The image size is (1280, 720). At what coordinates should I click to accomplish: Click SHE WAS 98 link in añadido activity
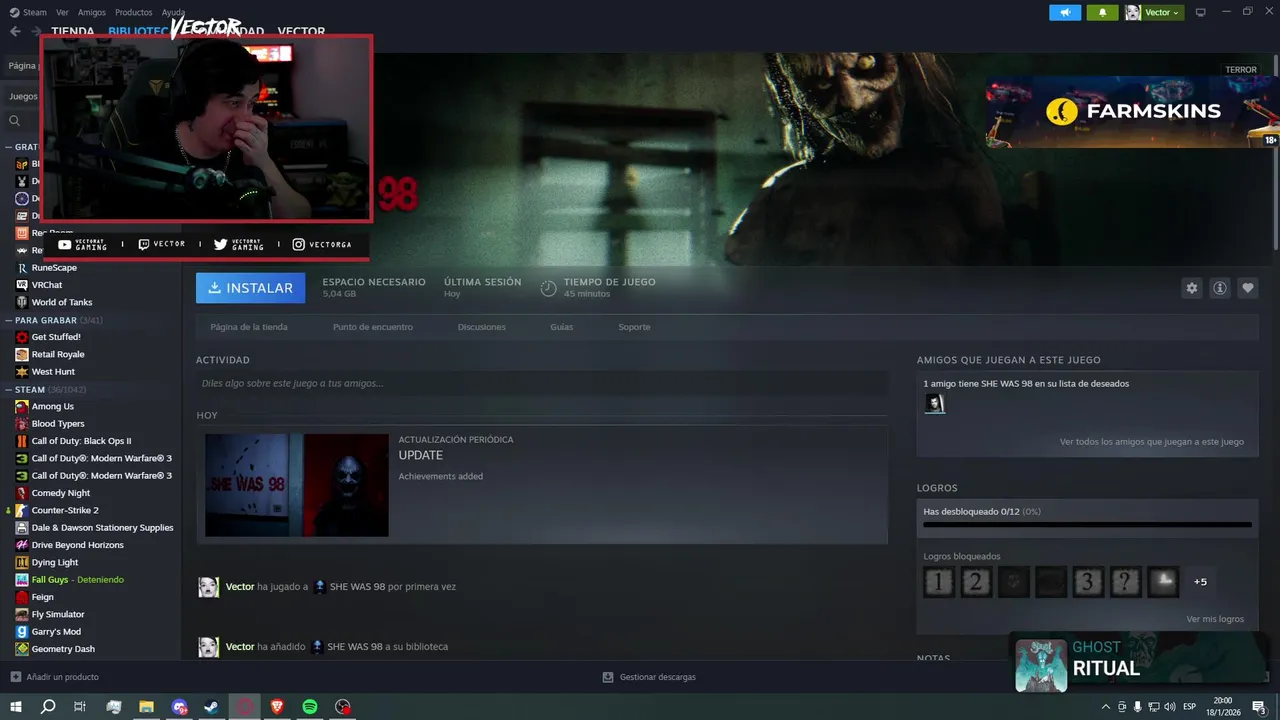[355, 647]
